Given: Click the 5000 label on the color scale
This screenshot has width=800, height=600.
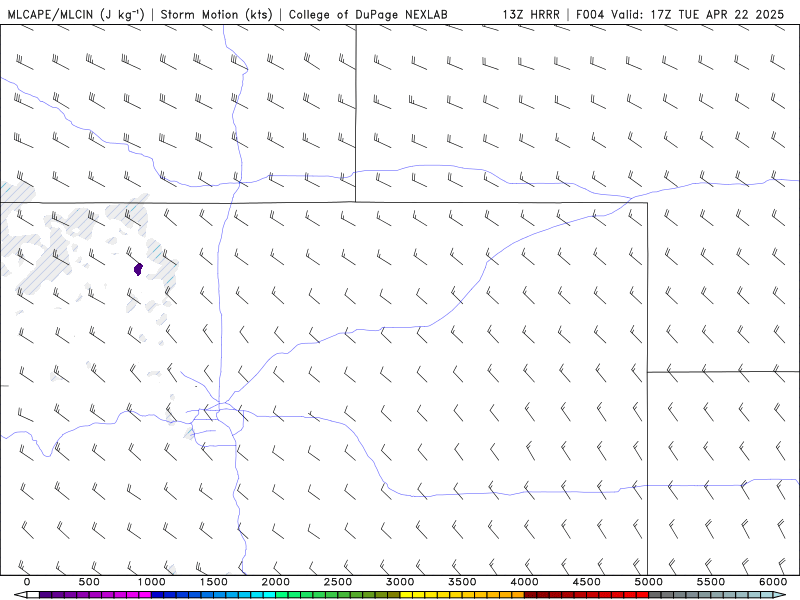Looking at the screenshot, I should coord(649,582).
